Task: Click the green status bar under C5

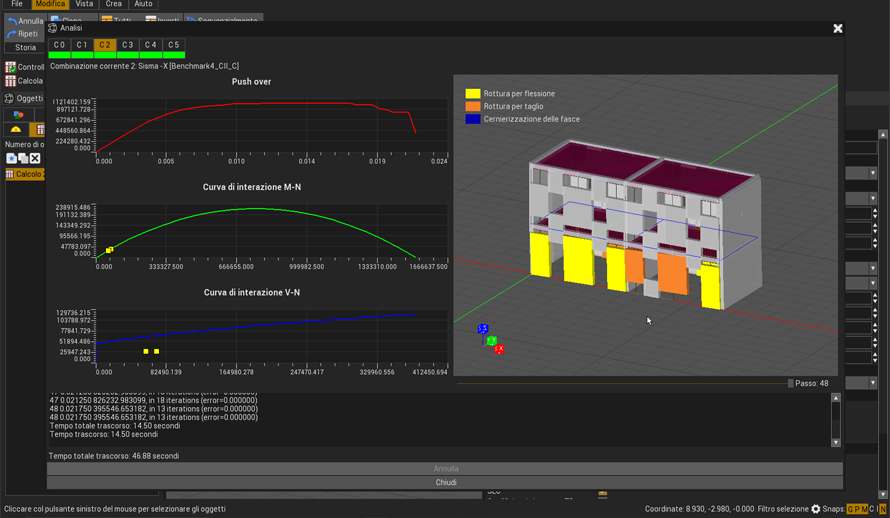Action: [174, 55]
